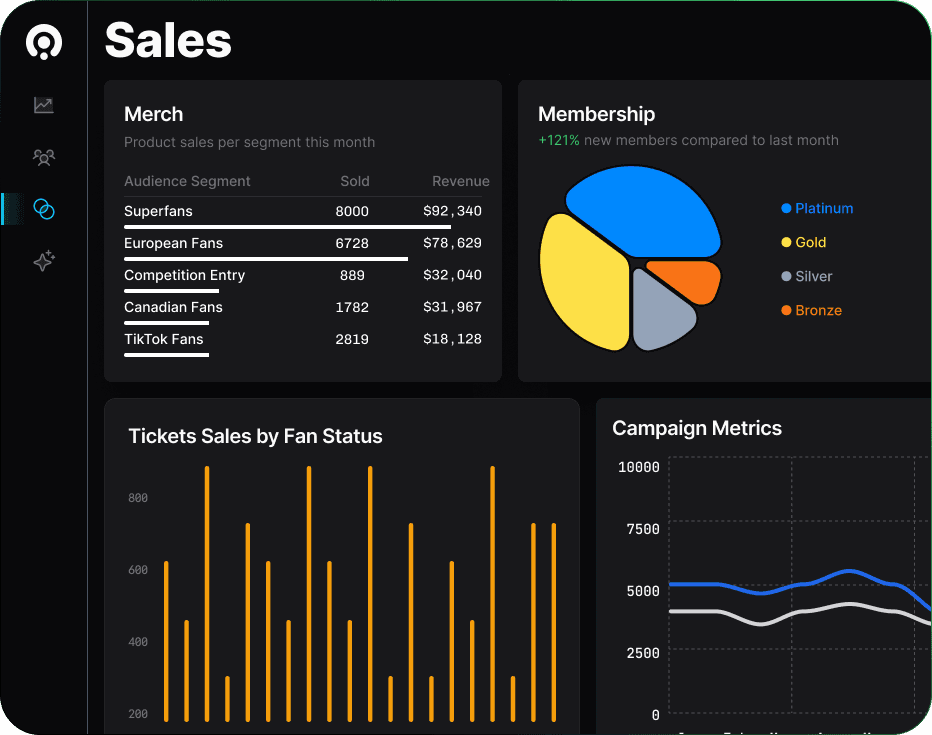The image size is (932, 735).
Task: Click the +121% new members figure
Action: coord(558,140)
